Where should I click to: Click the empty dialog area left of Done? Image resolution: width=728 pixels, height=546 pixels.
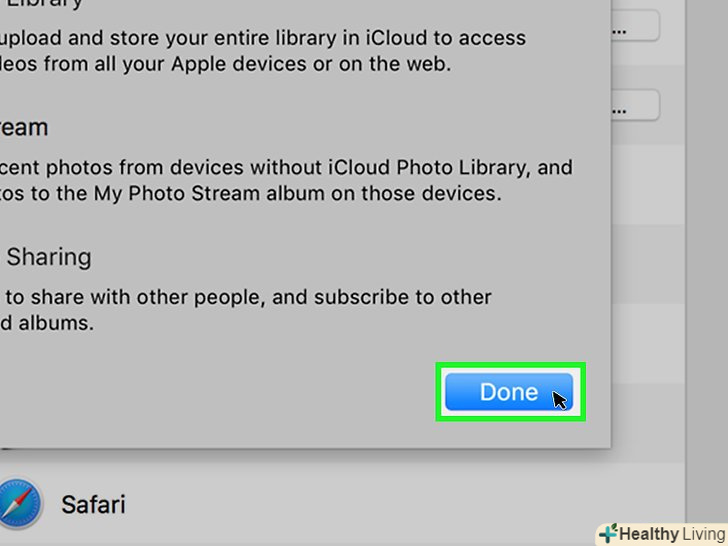coord(220,392)
